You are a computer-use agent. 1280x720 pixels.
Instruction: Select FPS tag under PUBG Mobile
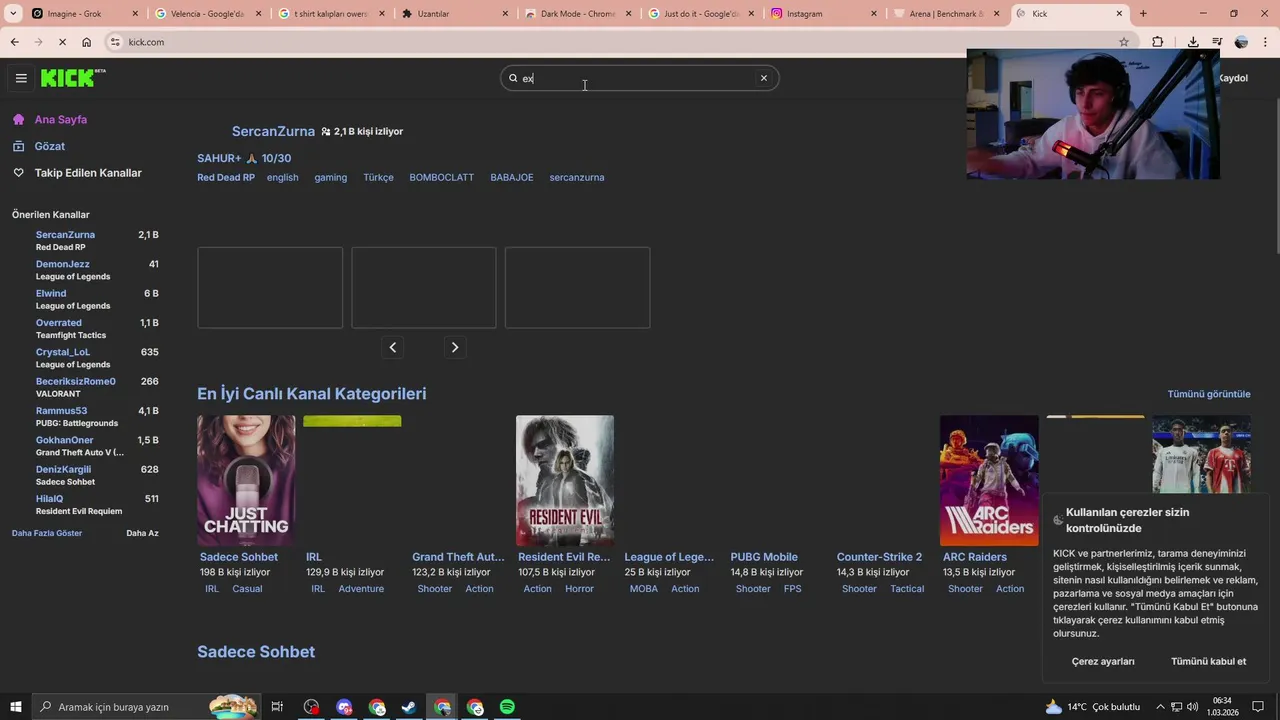793,589
